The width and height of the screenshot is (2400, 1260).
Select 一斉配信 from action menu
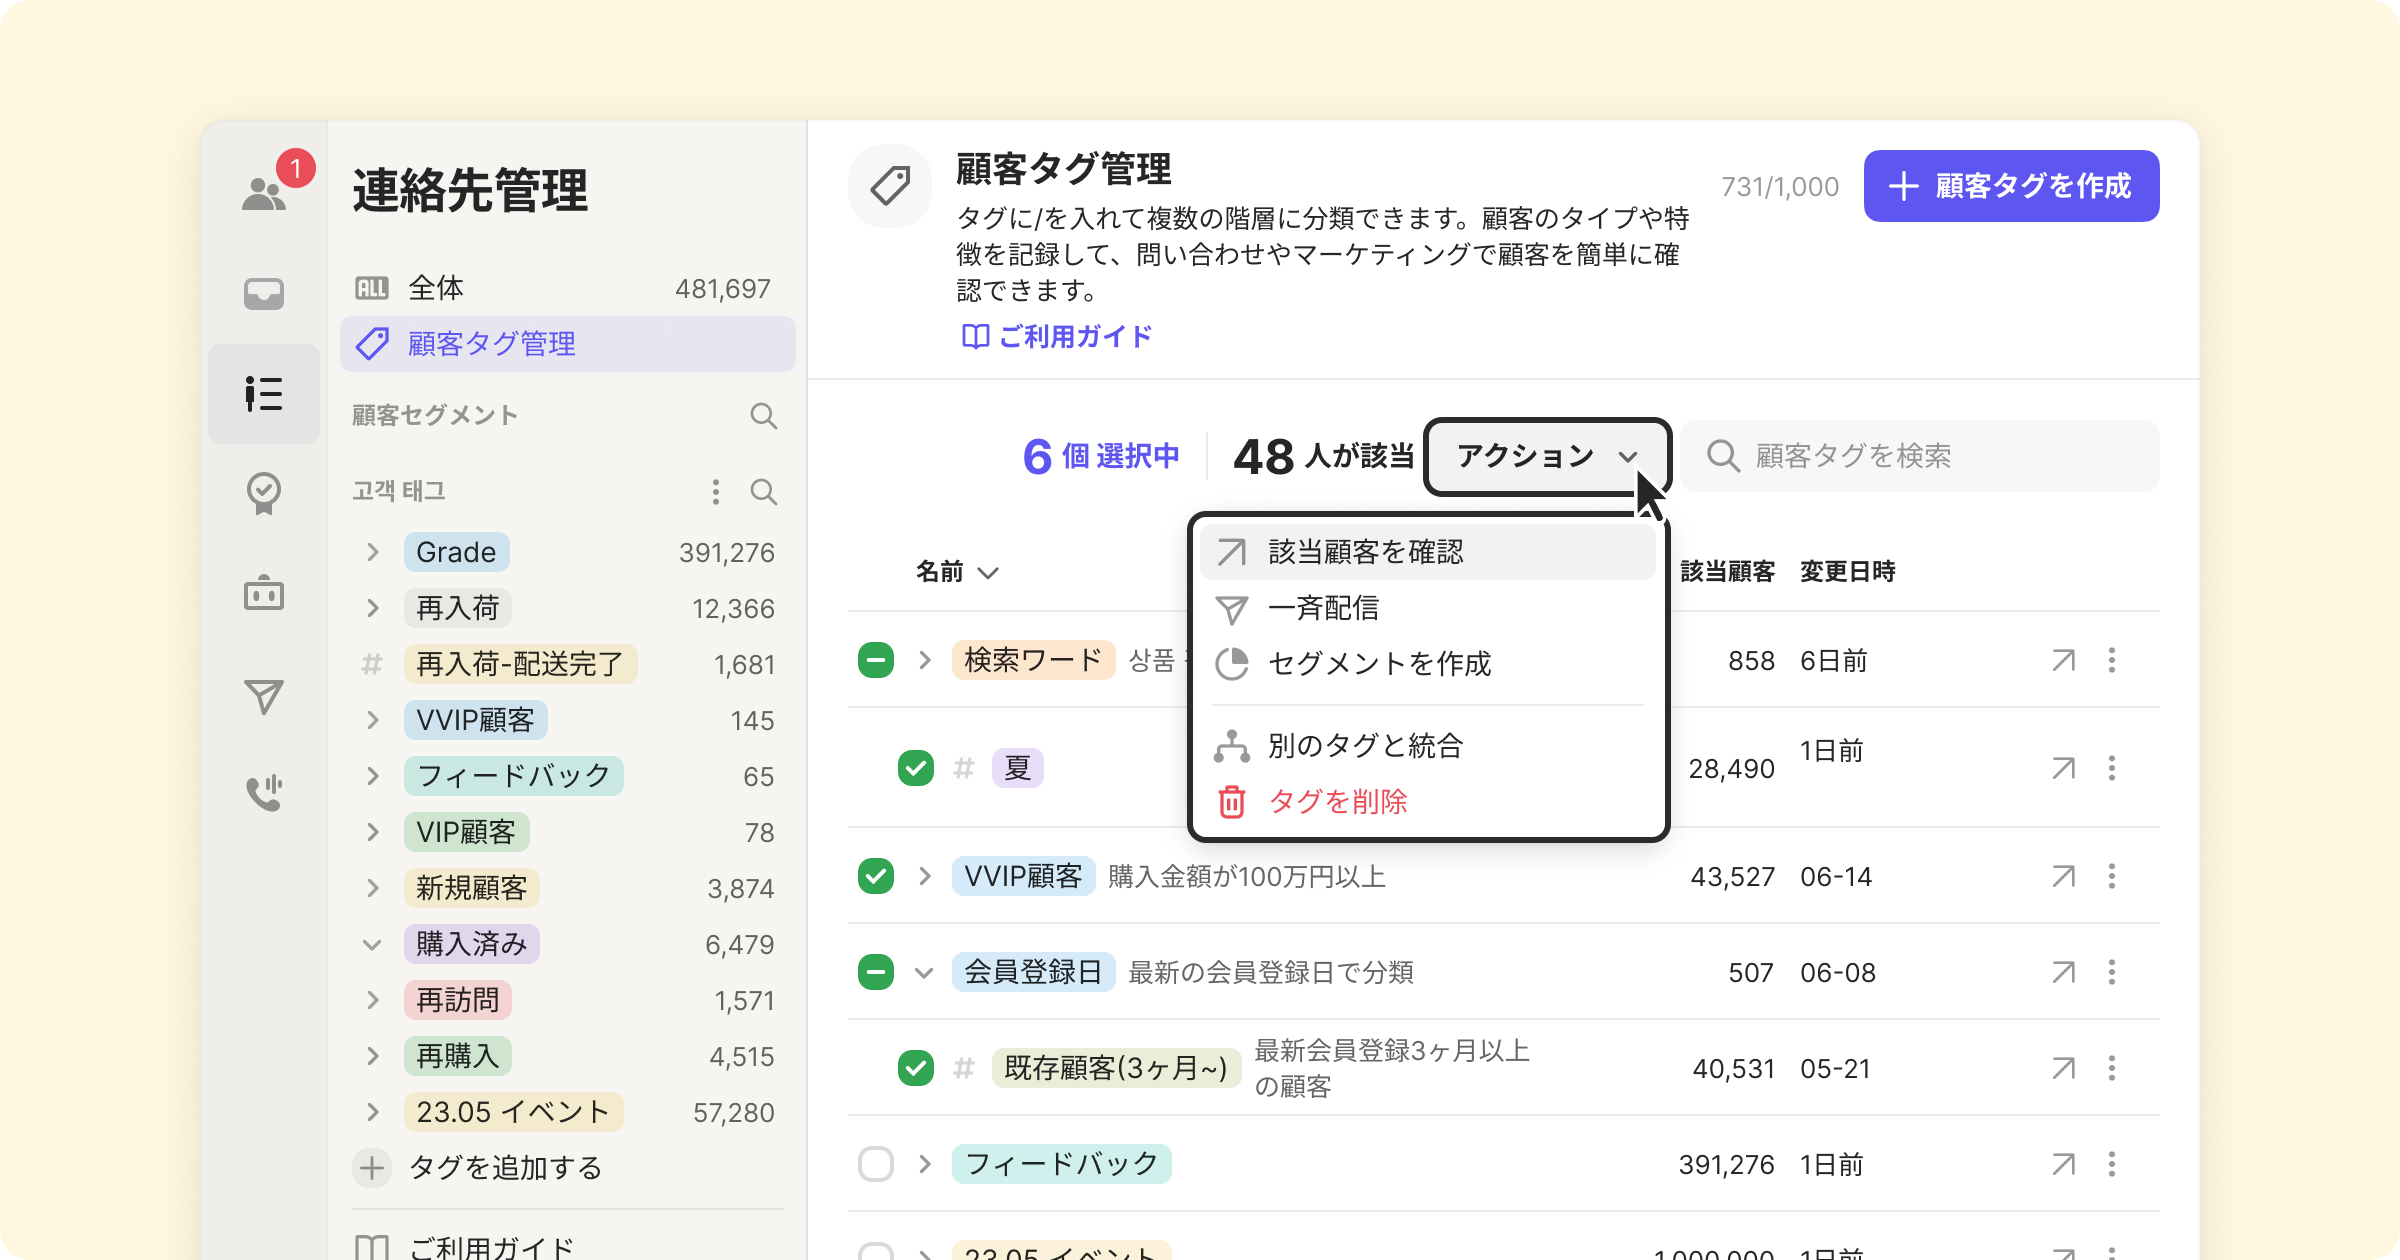click(x=1323, y=608)
